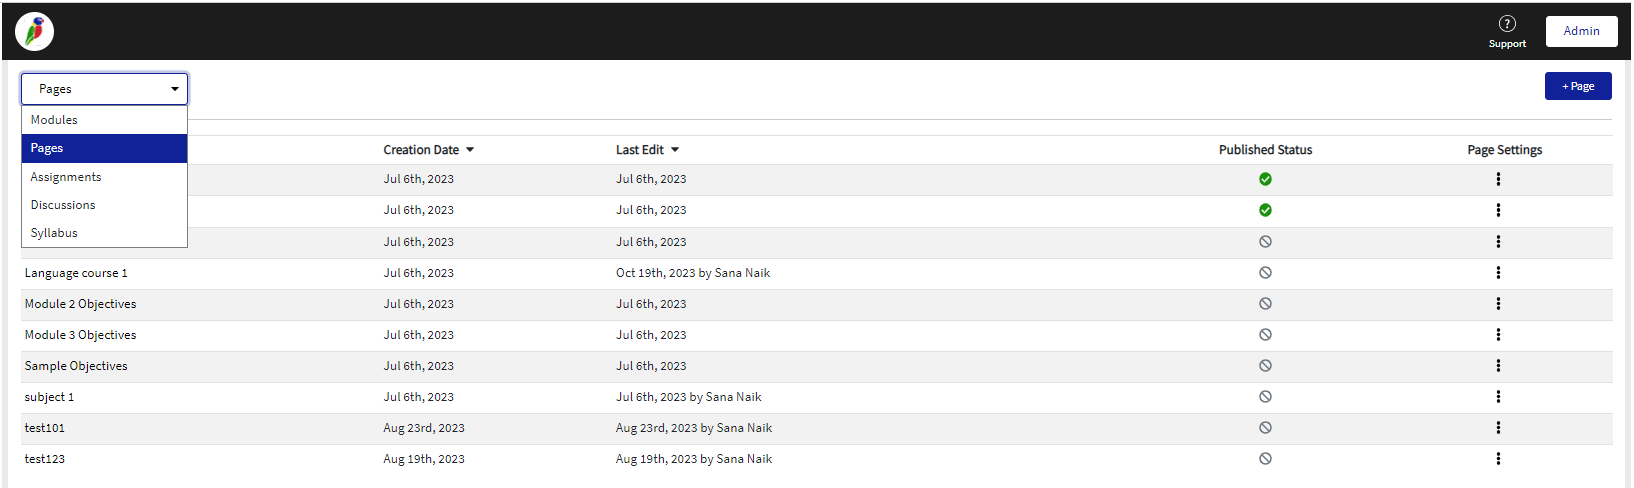Sort by Last Edit arrow
Viewport: 1634px width, 488px height.
[675, 150]
